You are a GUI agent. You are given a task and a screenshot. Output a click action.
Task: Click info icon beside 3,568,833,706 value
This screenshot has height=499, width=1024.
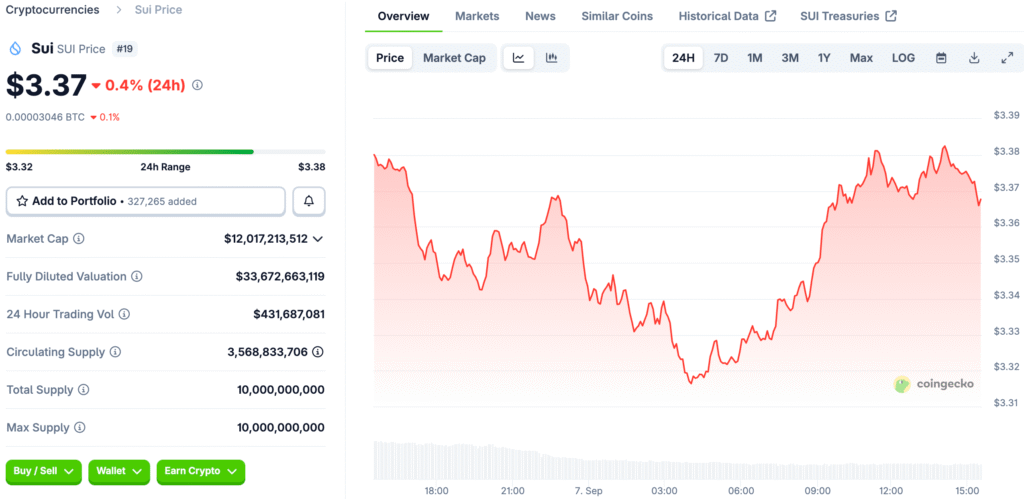[x=318, y=352]
